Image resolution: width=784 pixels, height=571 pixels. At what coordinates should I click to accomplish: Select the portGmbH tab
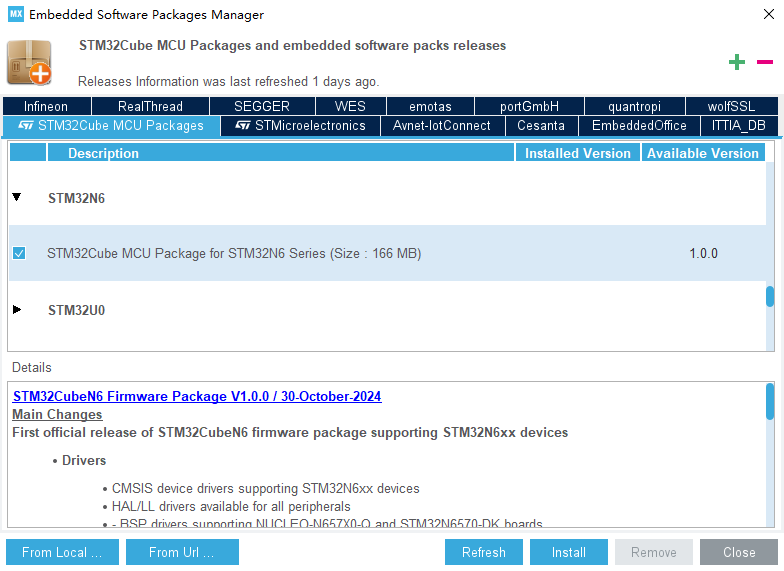point(529,106)
